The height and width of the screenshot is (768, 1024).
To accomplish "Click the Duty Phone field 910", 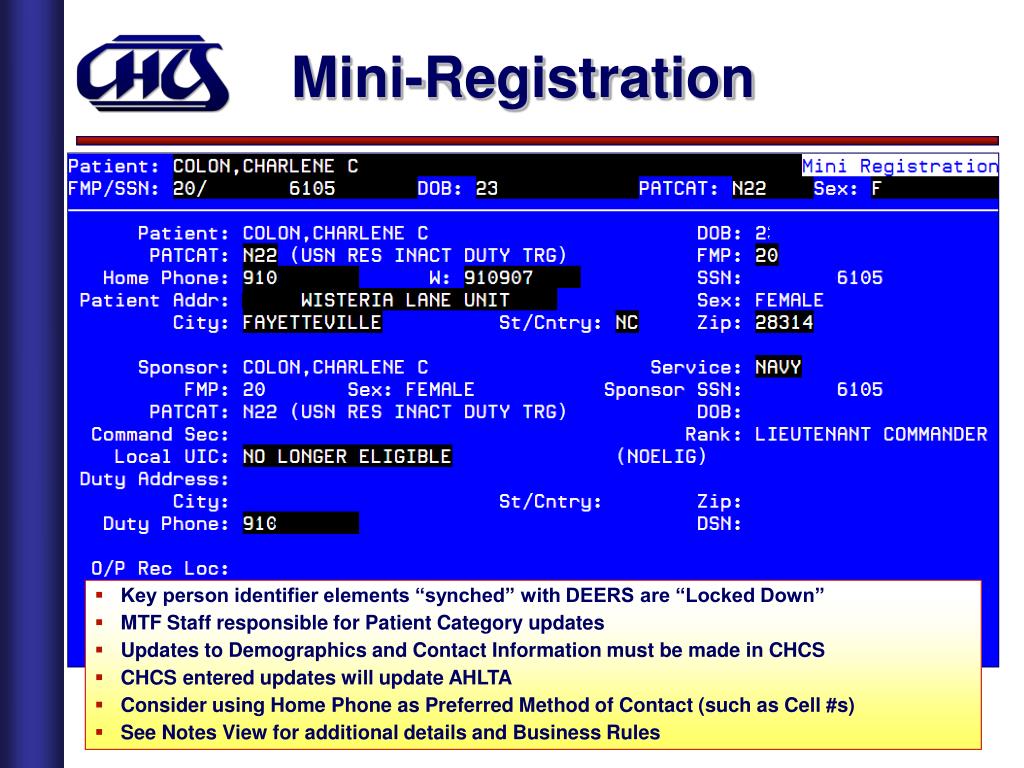I will click(300, 524).
